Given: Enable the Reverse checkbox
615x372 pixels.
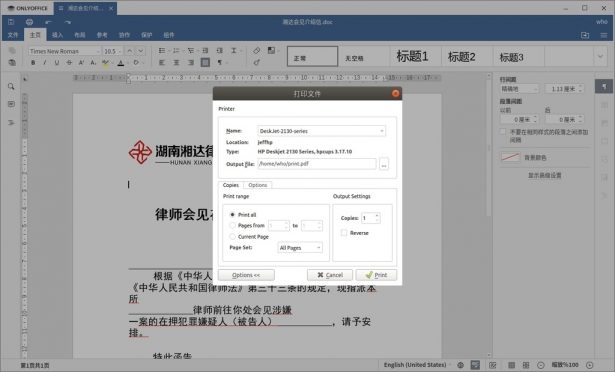Looking at the screenshot, I should click(x=344, y=233).
